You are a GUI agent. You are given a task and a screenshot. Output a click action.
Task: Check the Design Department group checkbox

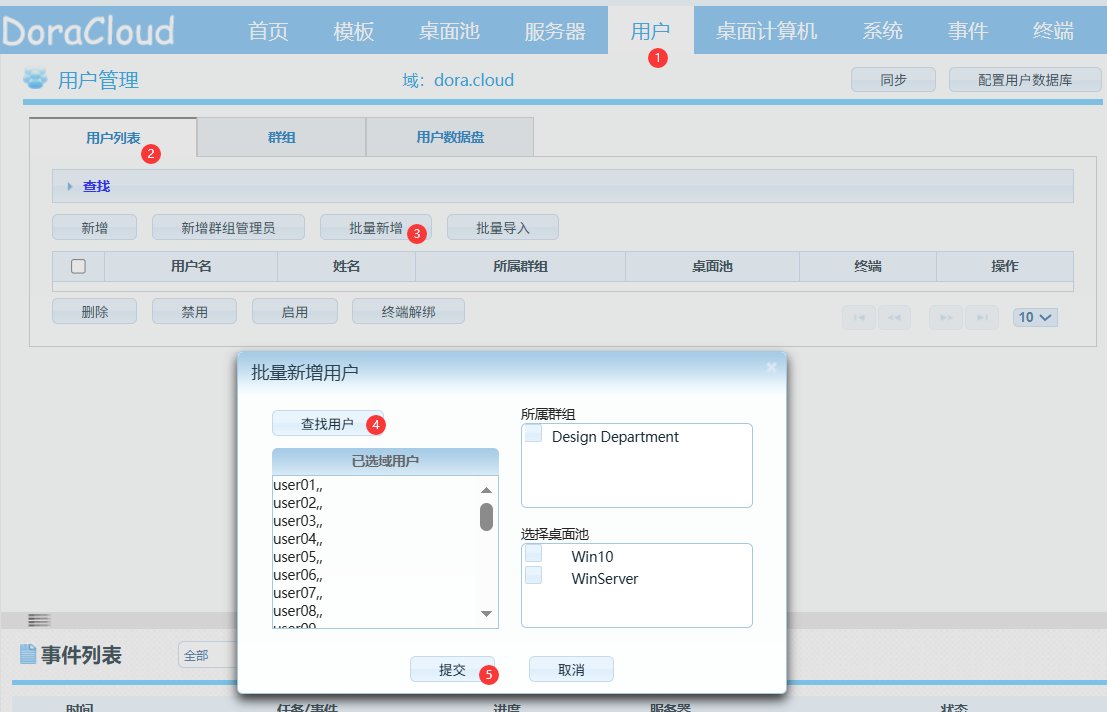534,434
